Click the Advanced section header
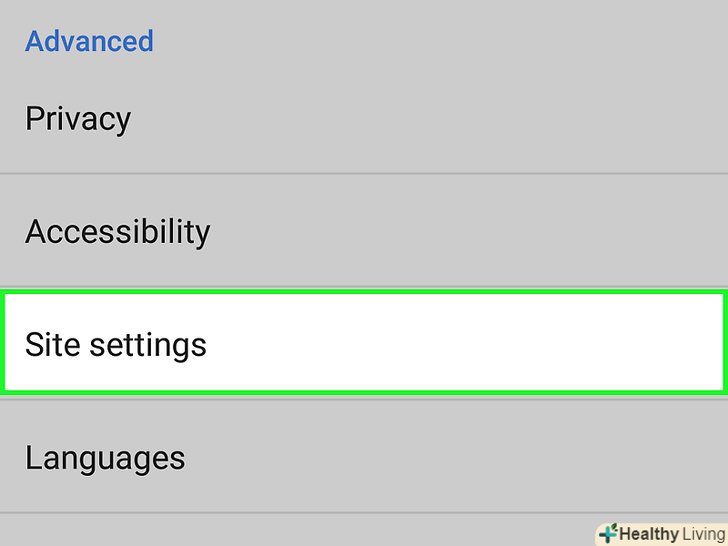Viewport: 728px width, 546px height. click(x=89, y=42)
